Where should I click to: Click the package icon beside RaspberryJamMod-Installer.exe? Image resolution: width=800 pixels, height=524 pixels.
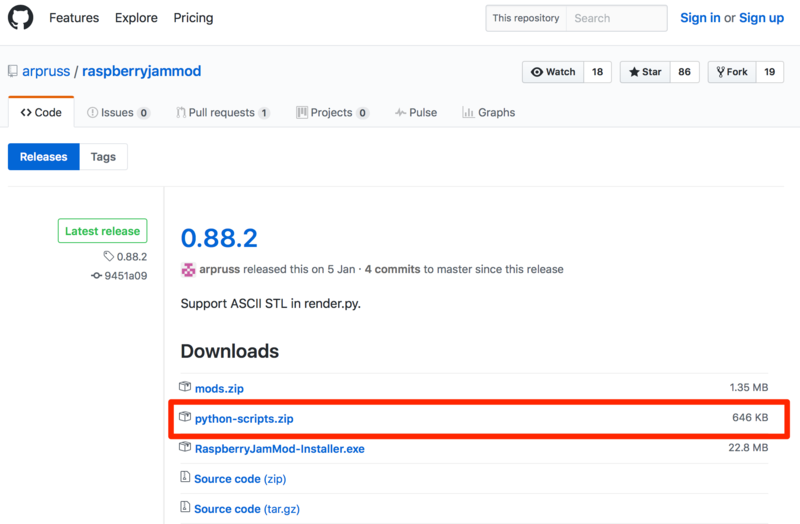(185, 447)
